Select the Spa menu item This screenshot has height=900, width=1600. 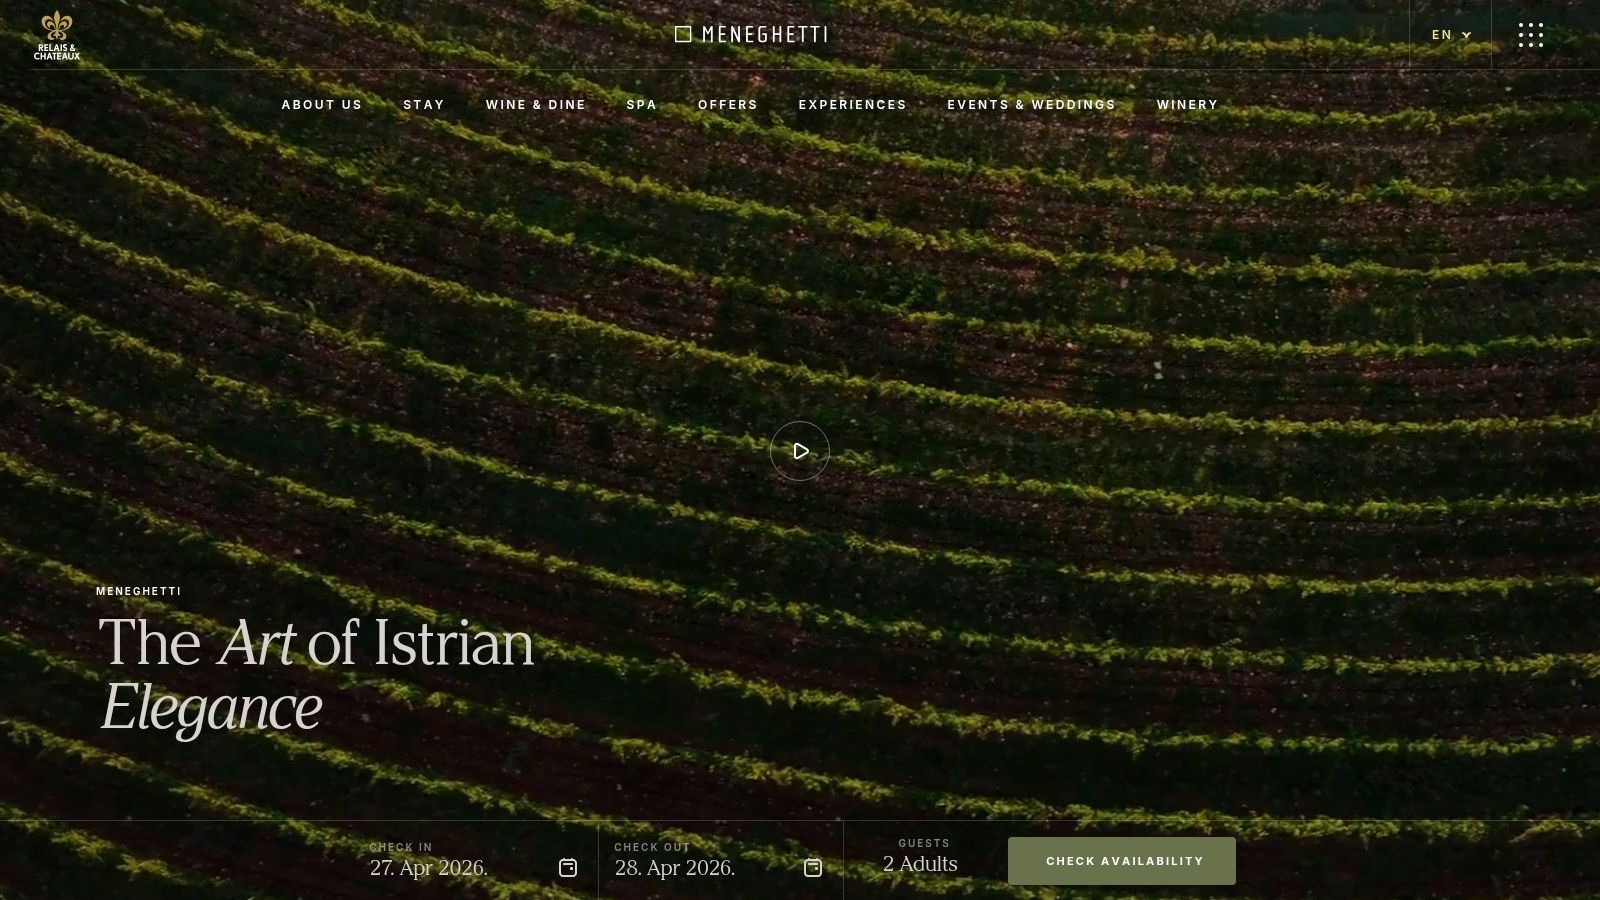(x=642, y=105)
